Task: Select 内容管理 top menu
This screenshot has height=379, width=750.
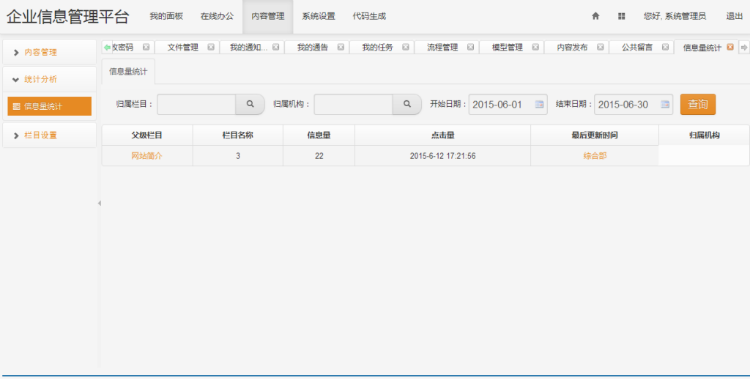Action: click(268, 16)
